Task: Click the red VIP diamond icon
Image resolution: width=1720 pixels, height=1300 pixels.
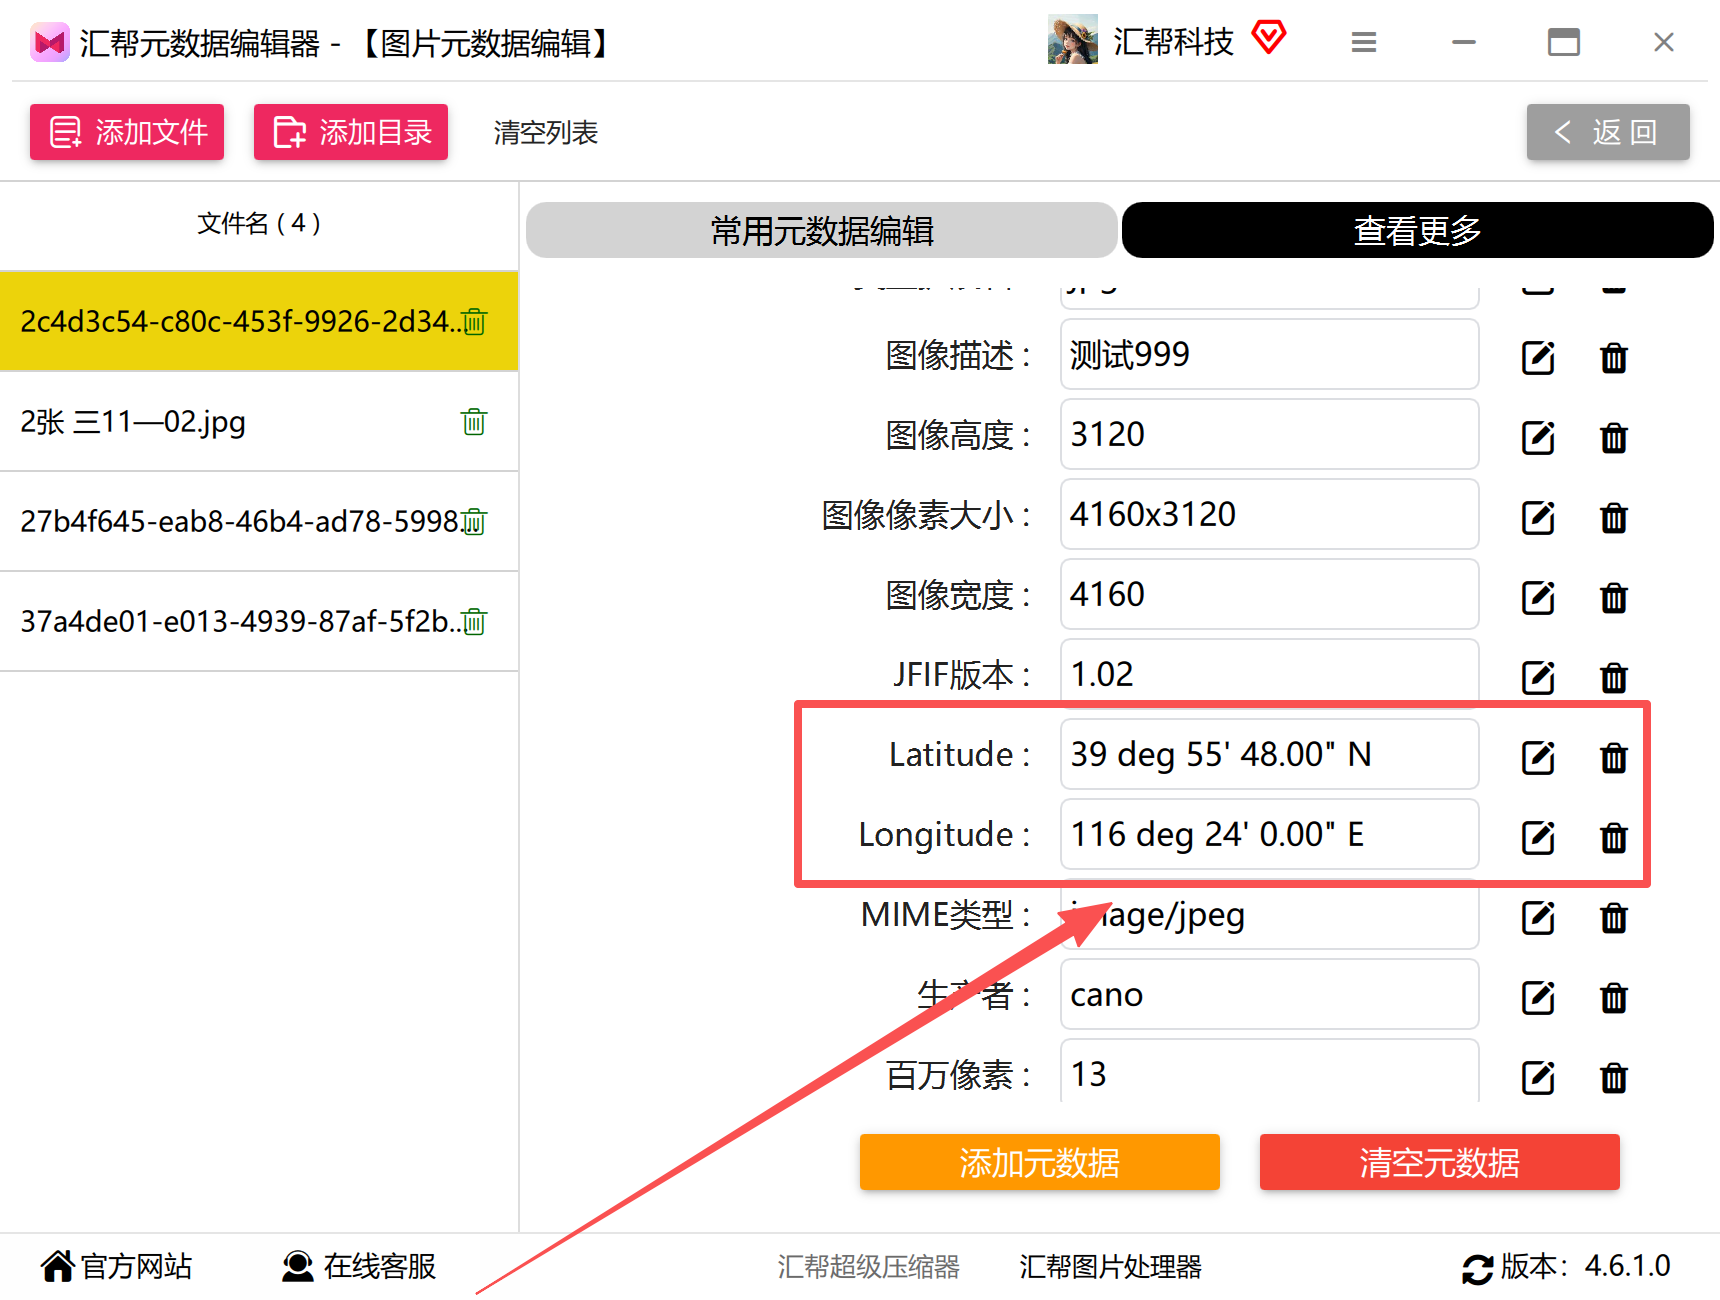Action: tap(1269, 38)
